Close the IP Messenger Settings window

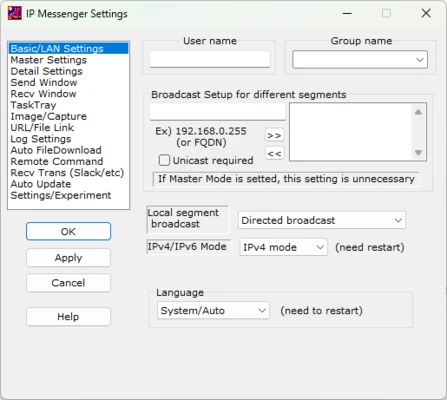426,13
